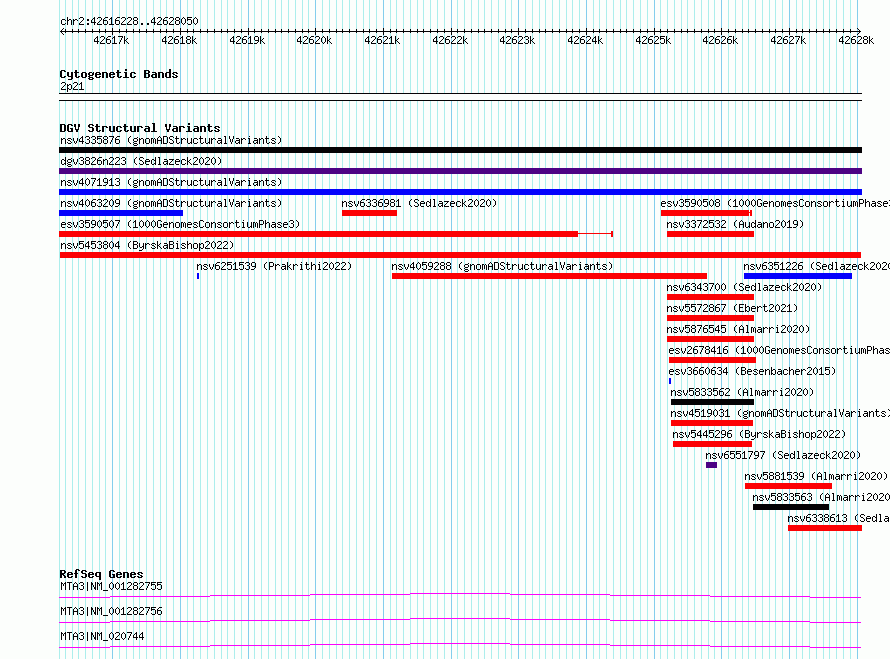Click the red nsv6343700 variant bar

(710, 297)
